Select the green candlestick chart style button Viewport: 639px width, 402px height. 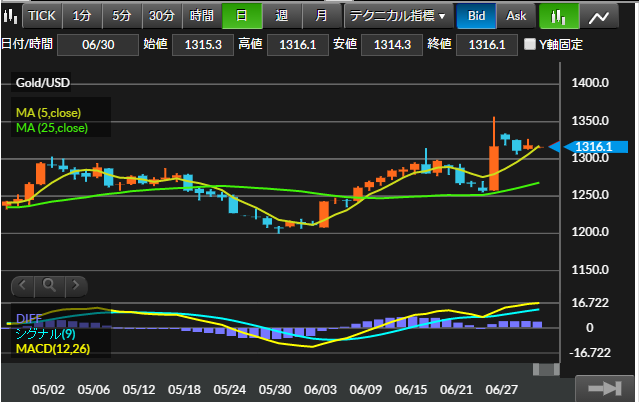coord(559,16)
